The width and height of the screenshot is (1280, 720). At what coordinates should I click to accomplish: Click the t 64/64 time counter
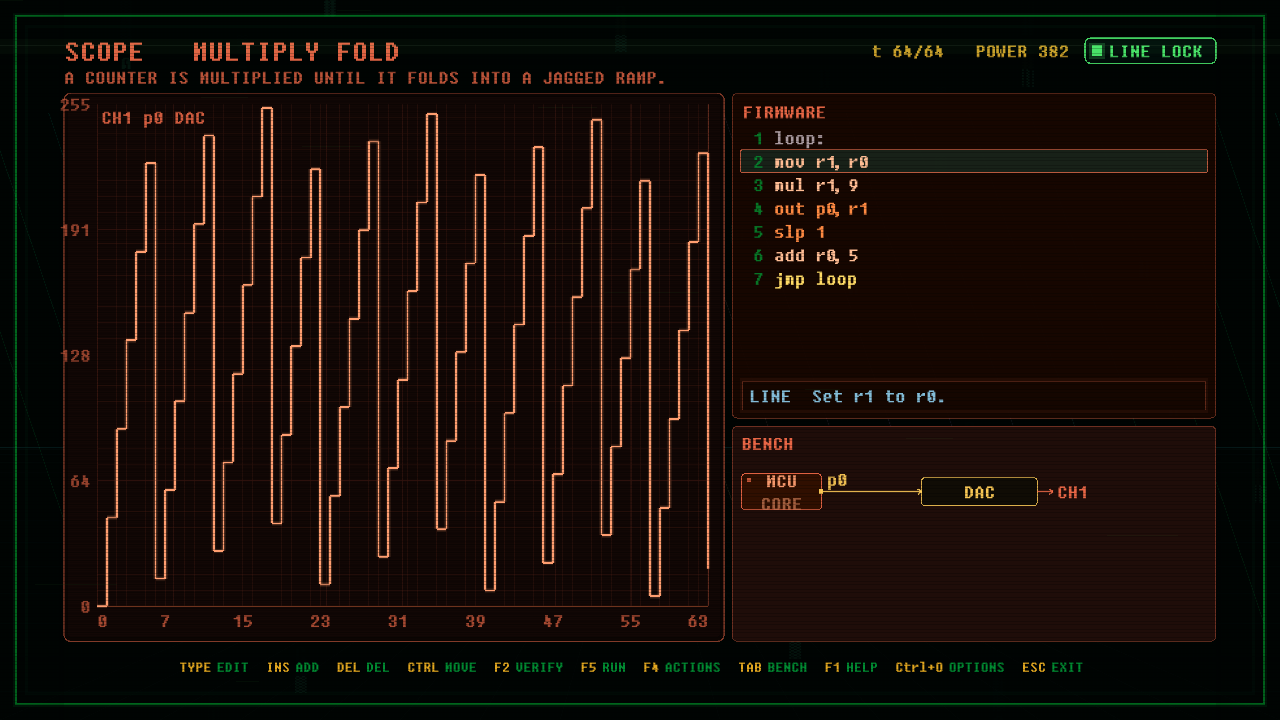[908, 51]
